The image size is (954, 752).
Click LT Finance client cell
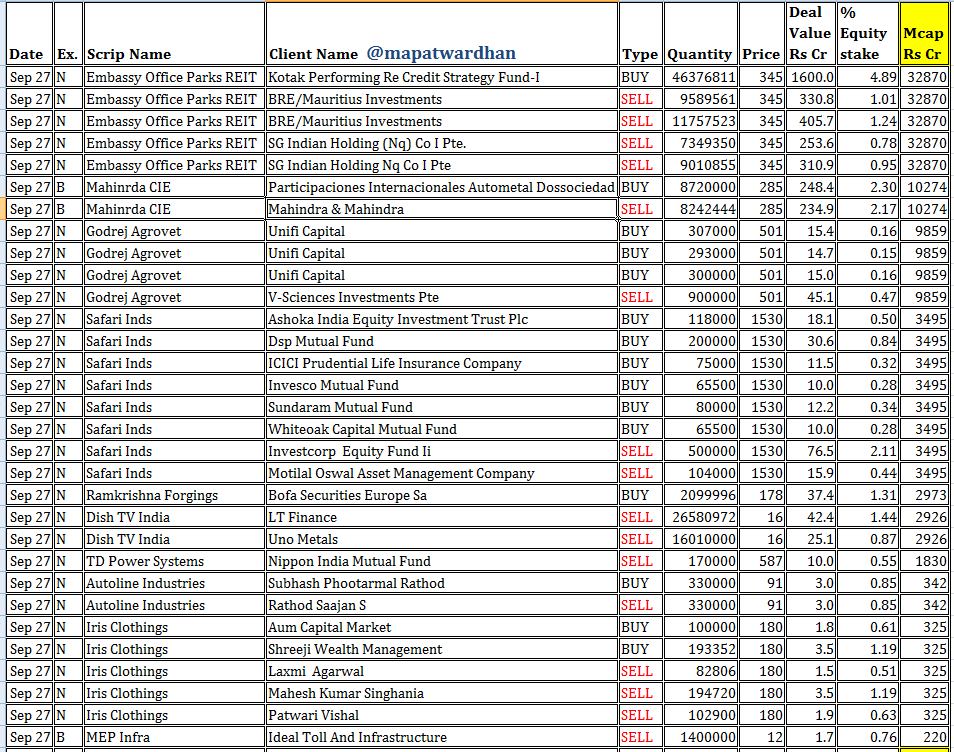(442, 517)
